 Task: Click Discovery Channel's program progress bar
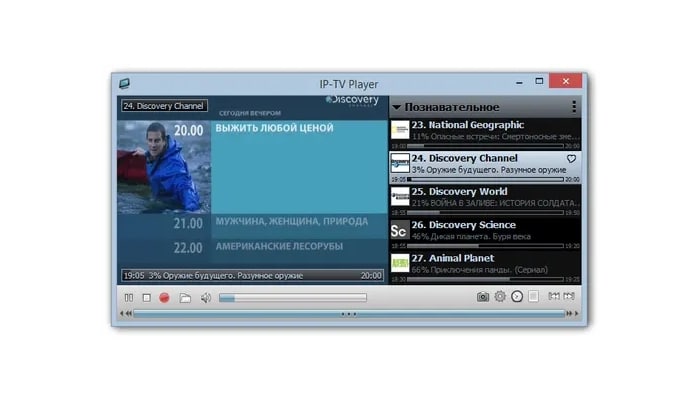(x=486, y=179)
